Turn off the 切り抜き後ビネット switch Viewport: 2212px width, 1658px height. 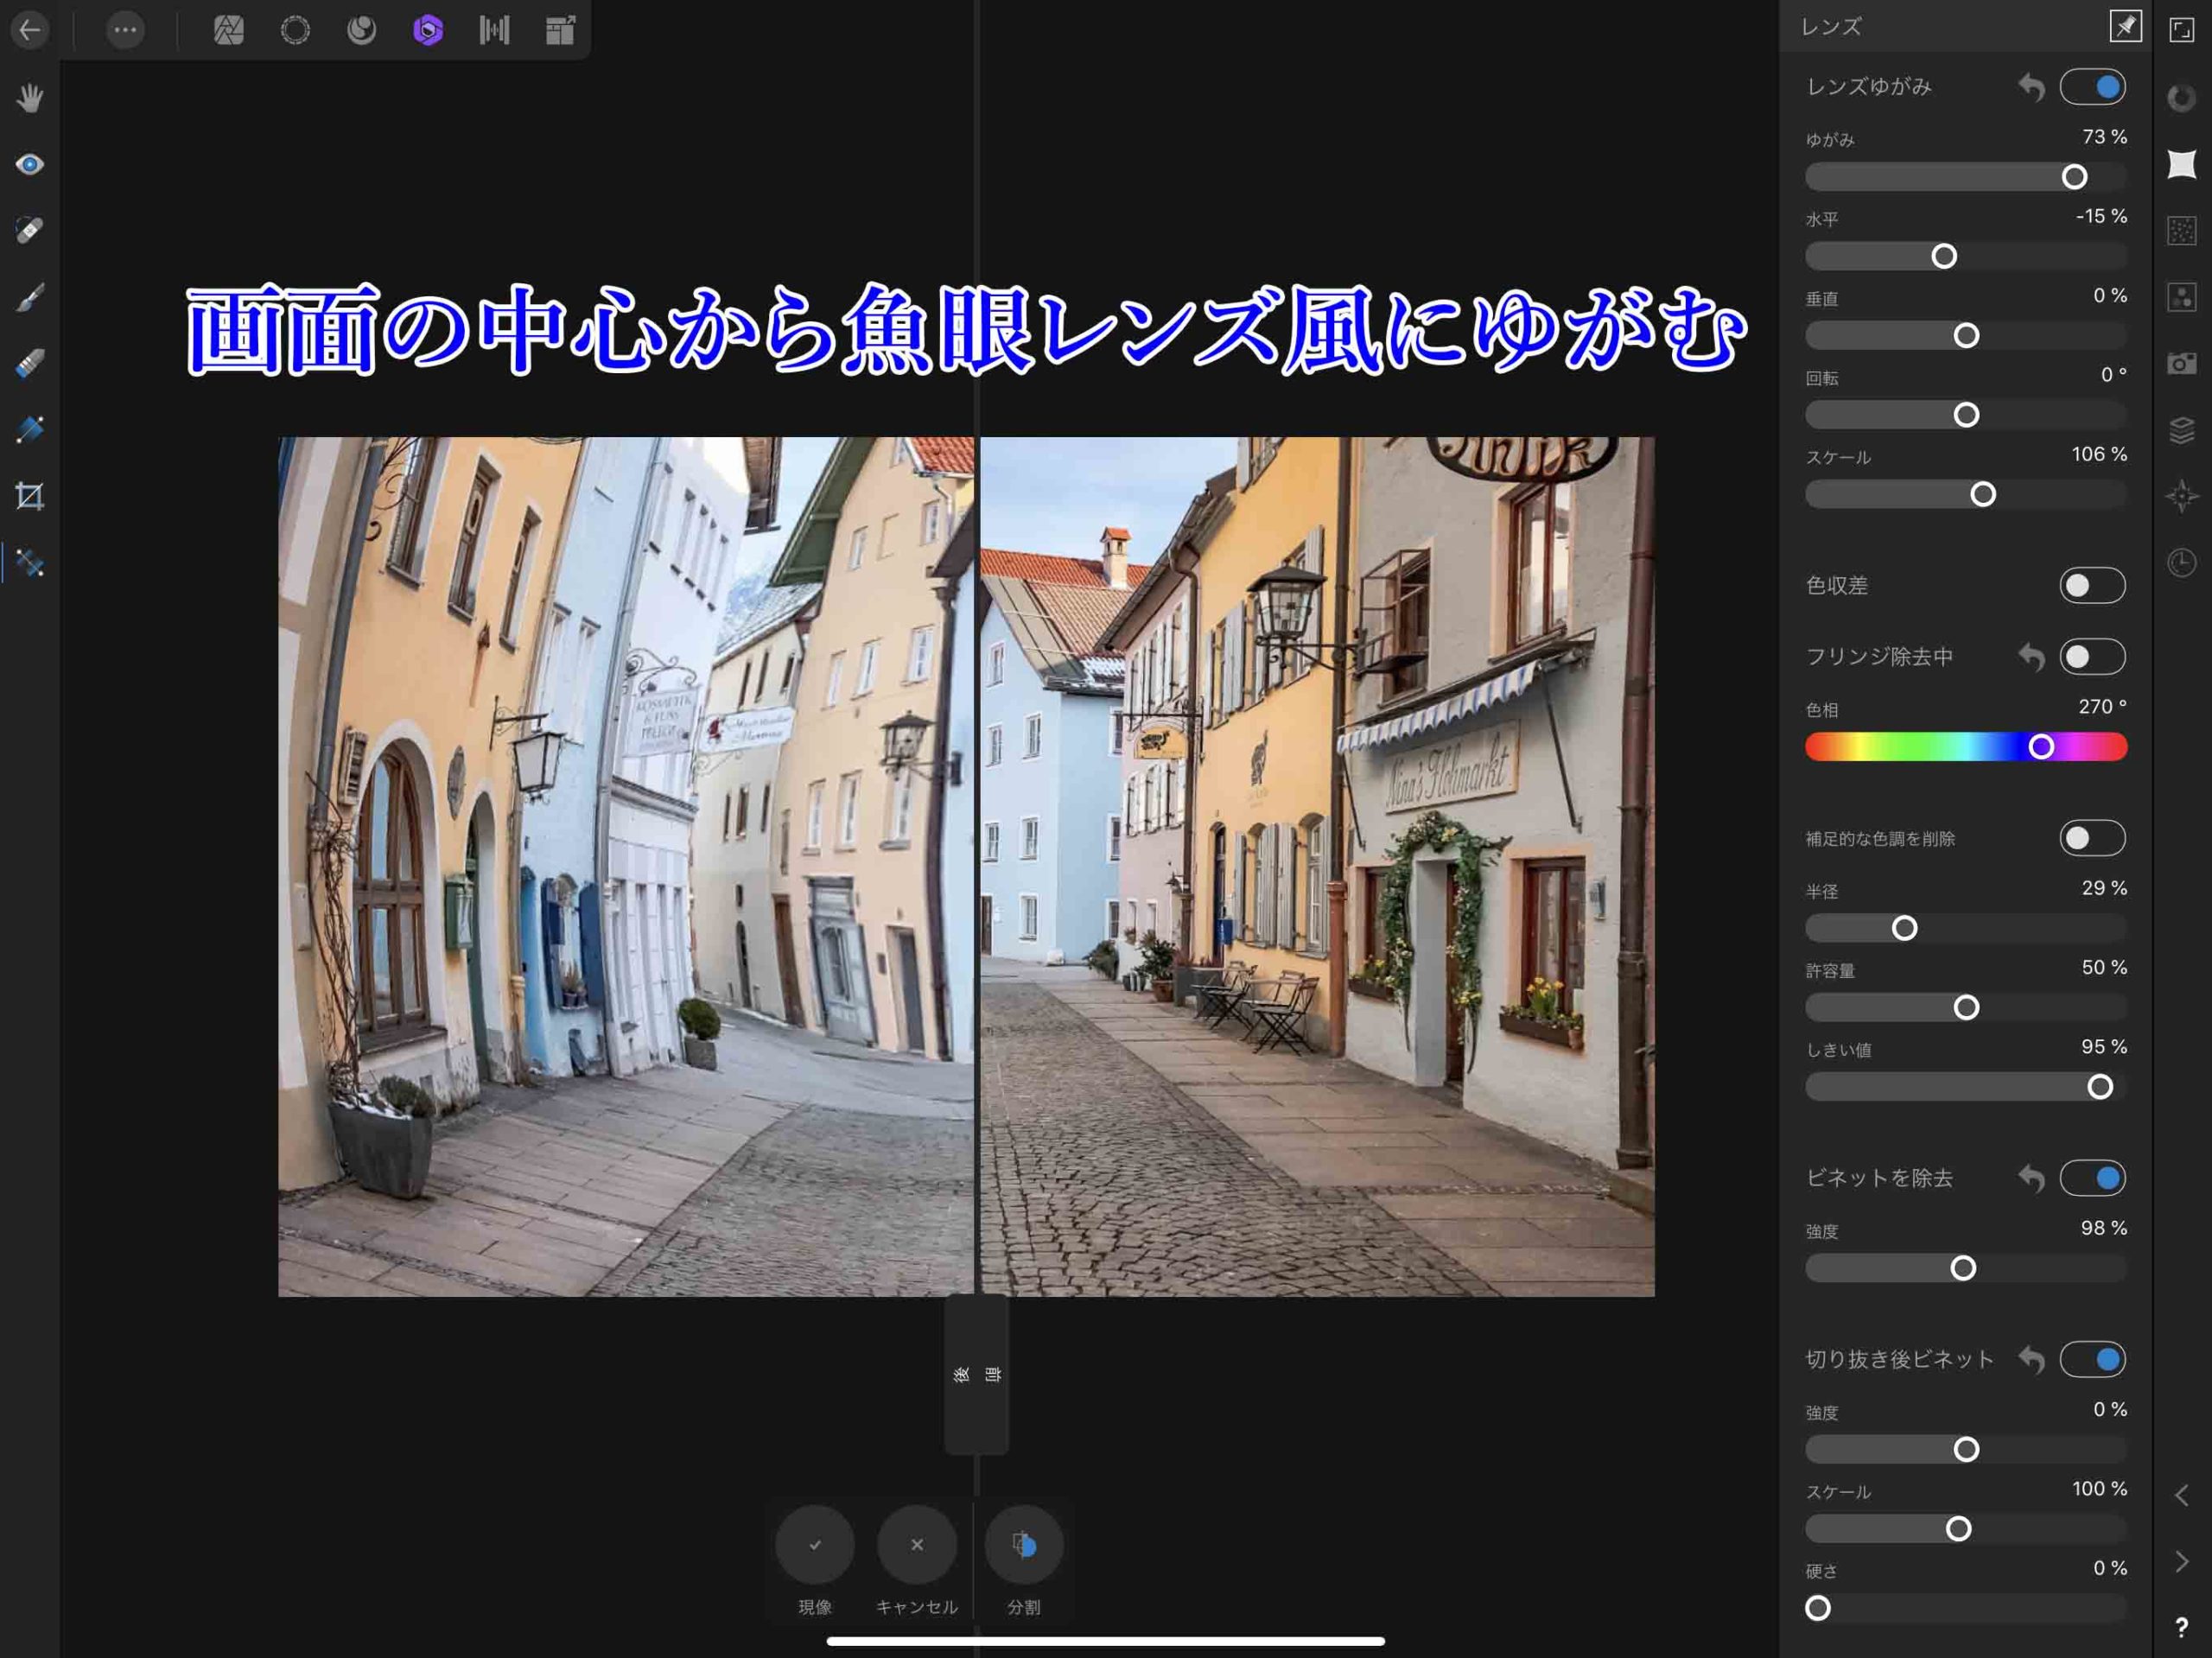click(x=2092, y=1359)
